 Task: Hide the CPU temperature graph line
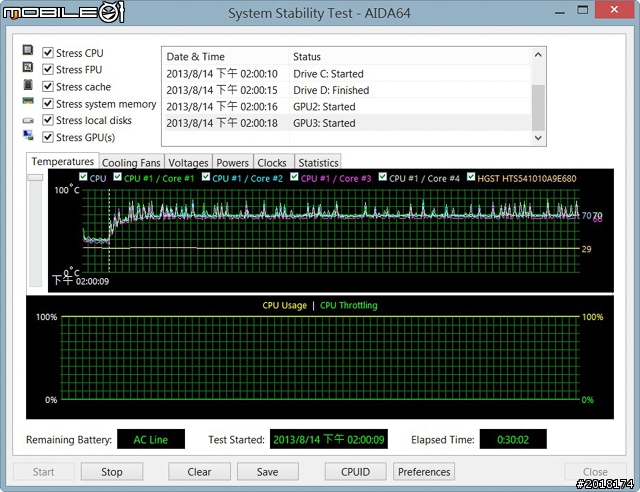[x=83, y=177]
